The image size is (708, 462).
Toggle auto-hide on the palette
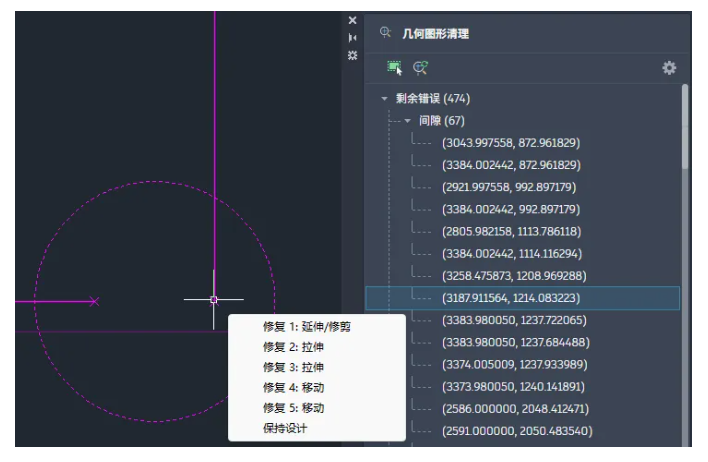tap(352, 37)
